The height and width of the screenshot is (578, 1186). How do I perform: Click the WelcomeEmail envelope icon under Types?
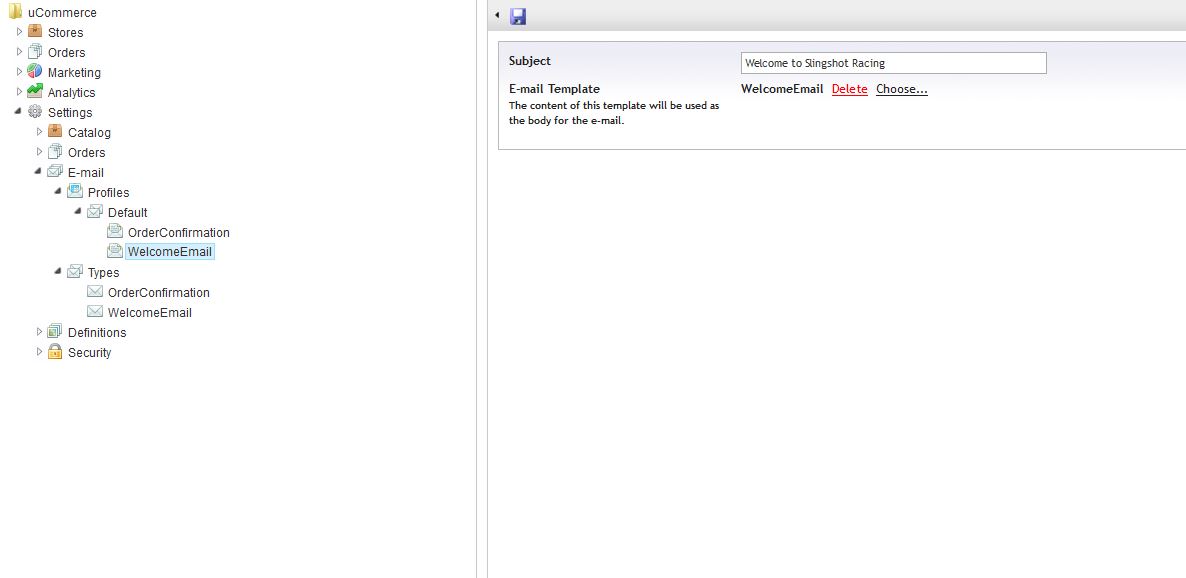pyautogui.click(x=95, y=311)
